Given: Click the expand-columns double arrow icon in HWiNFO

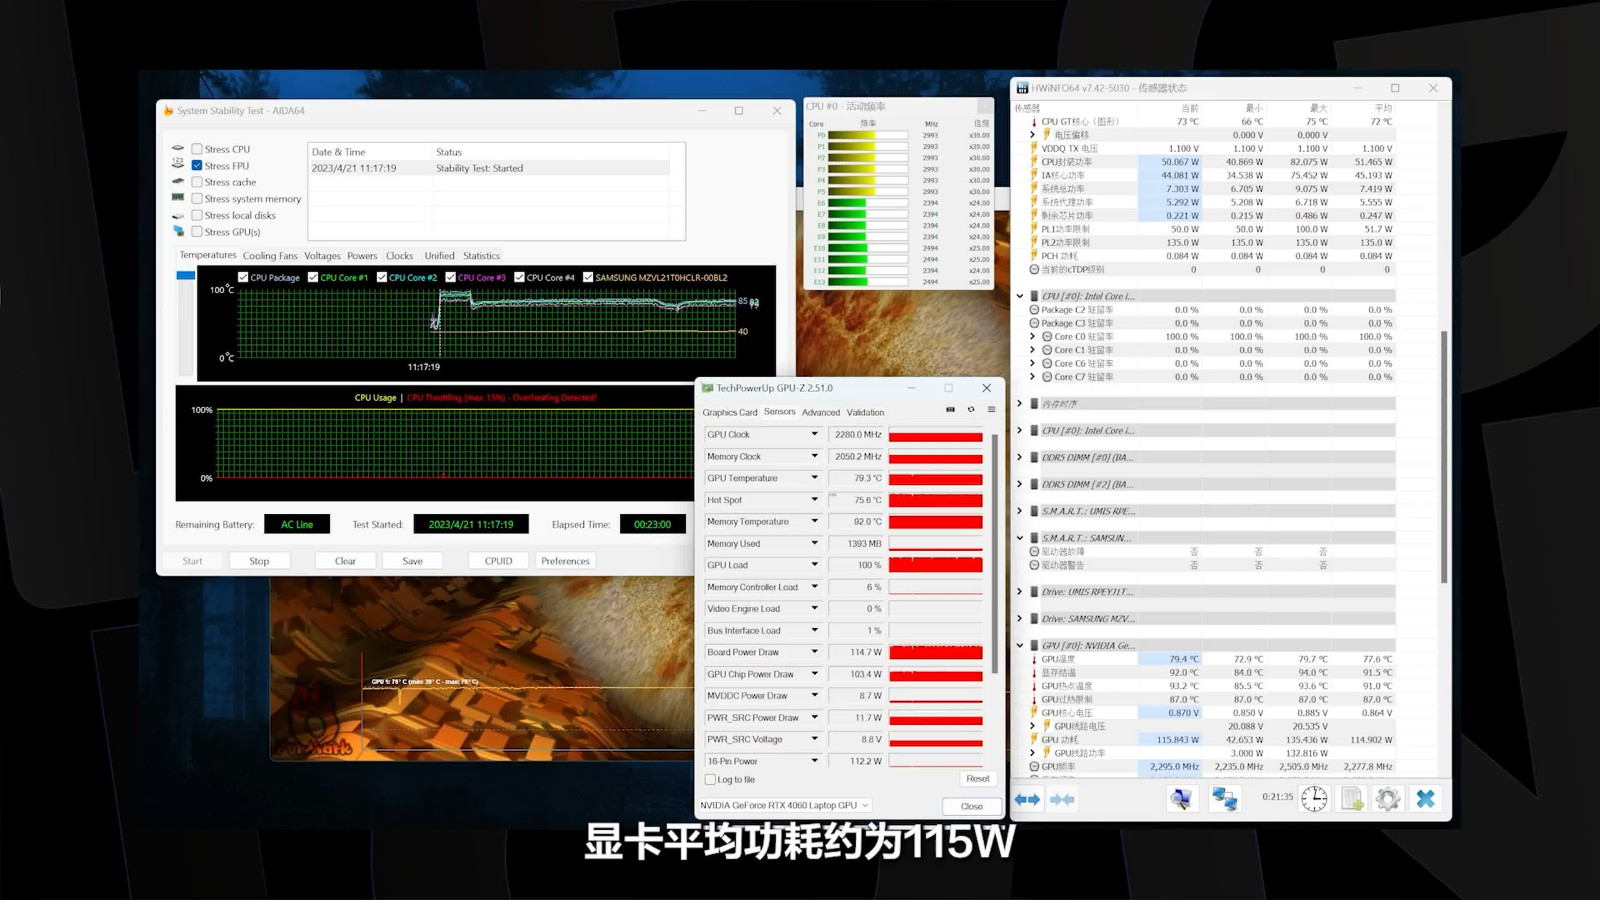Looking at the screenshot, I should [1027, 799].
